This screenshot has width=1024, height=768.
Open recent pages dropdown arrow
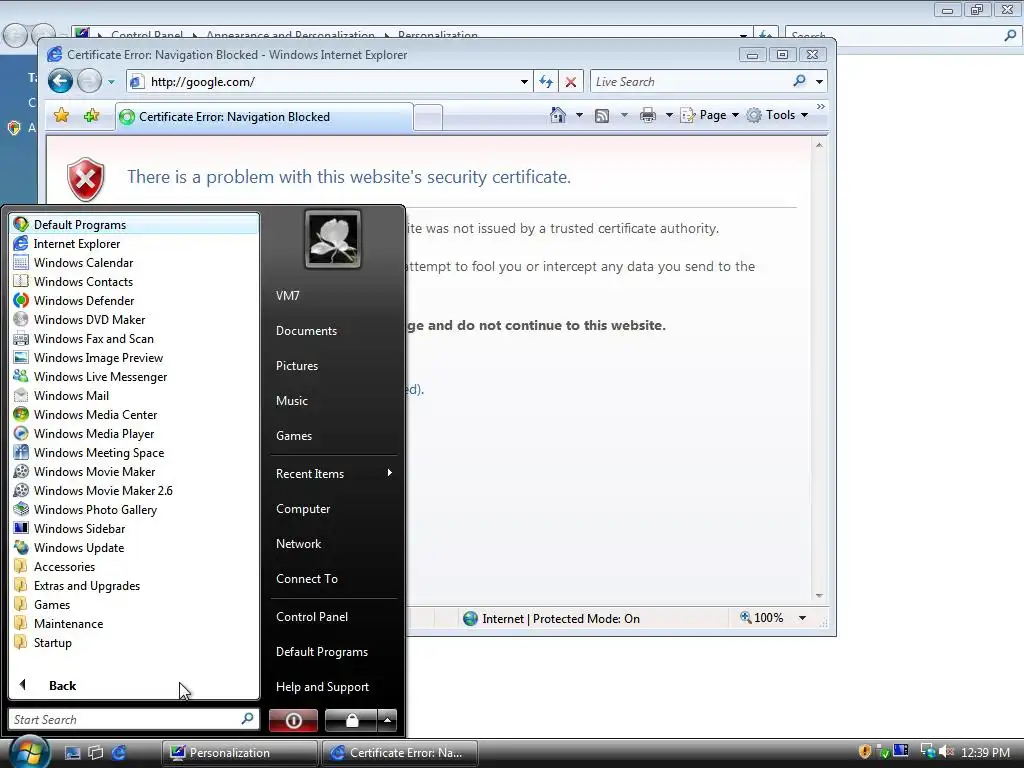pos(111,82)
